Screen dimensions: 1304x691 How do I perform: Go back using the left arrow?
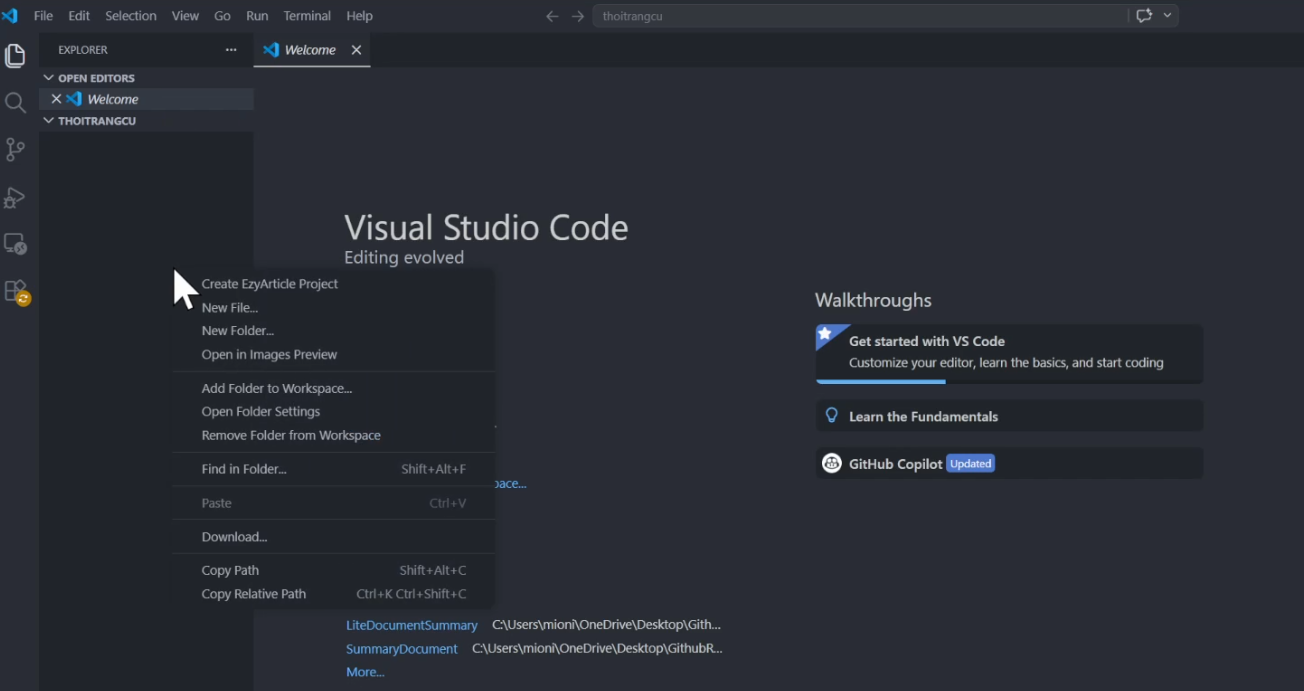click(552, 16)
